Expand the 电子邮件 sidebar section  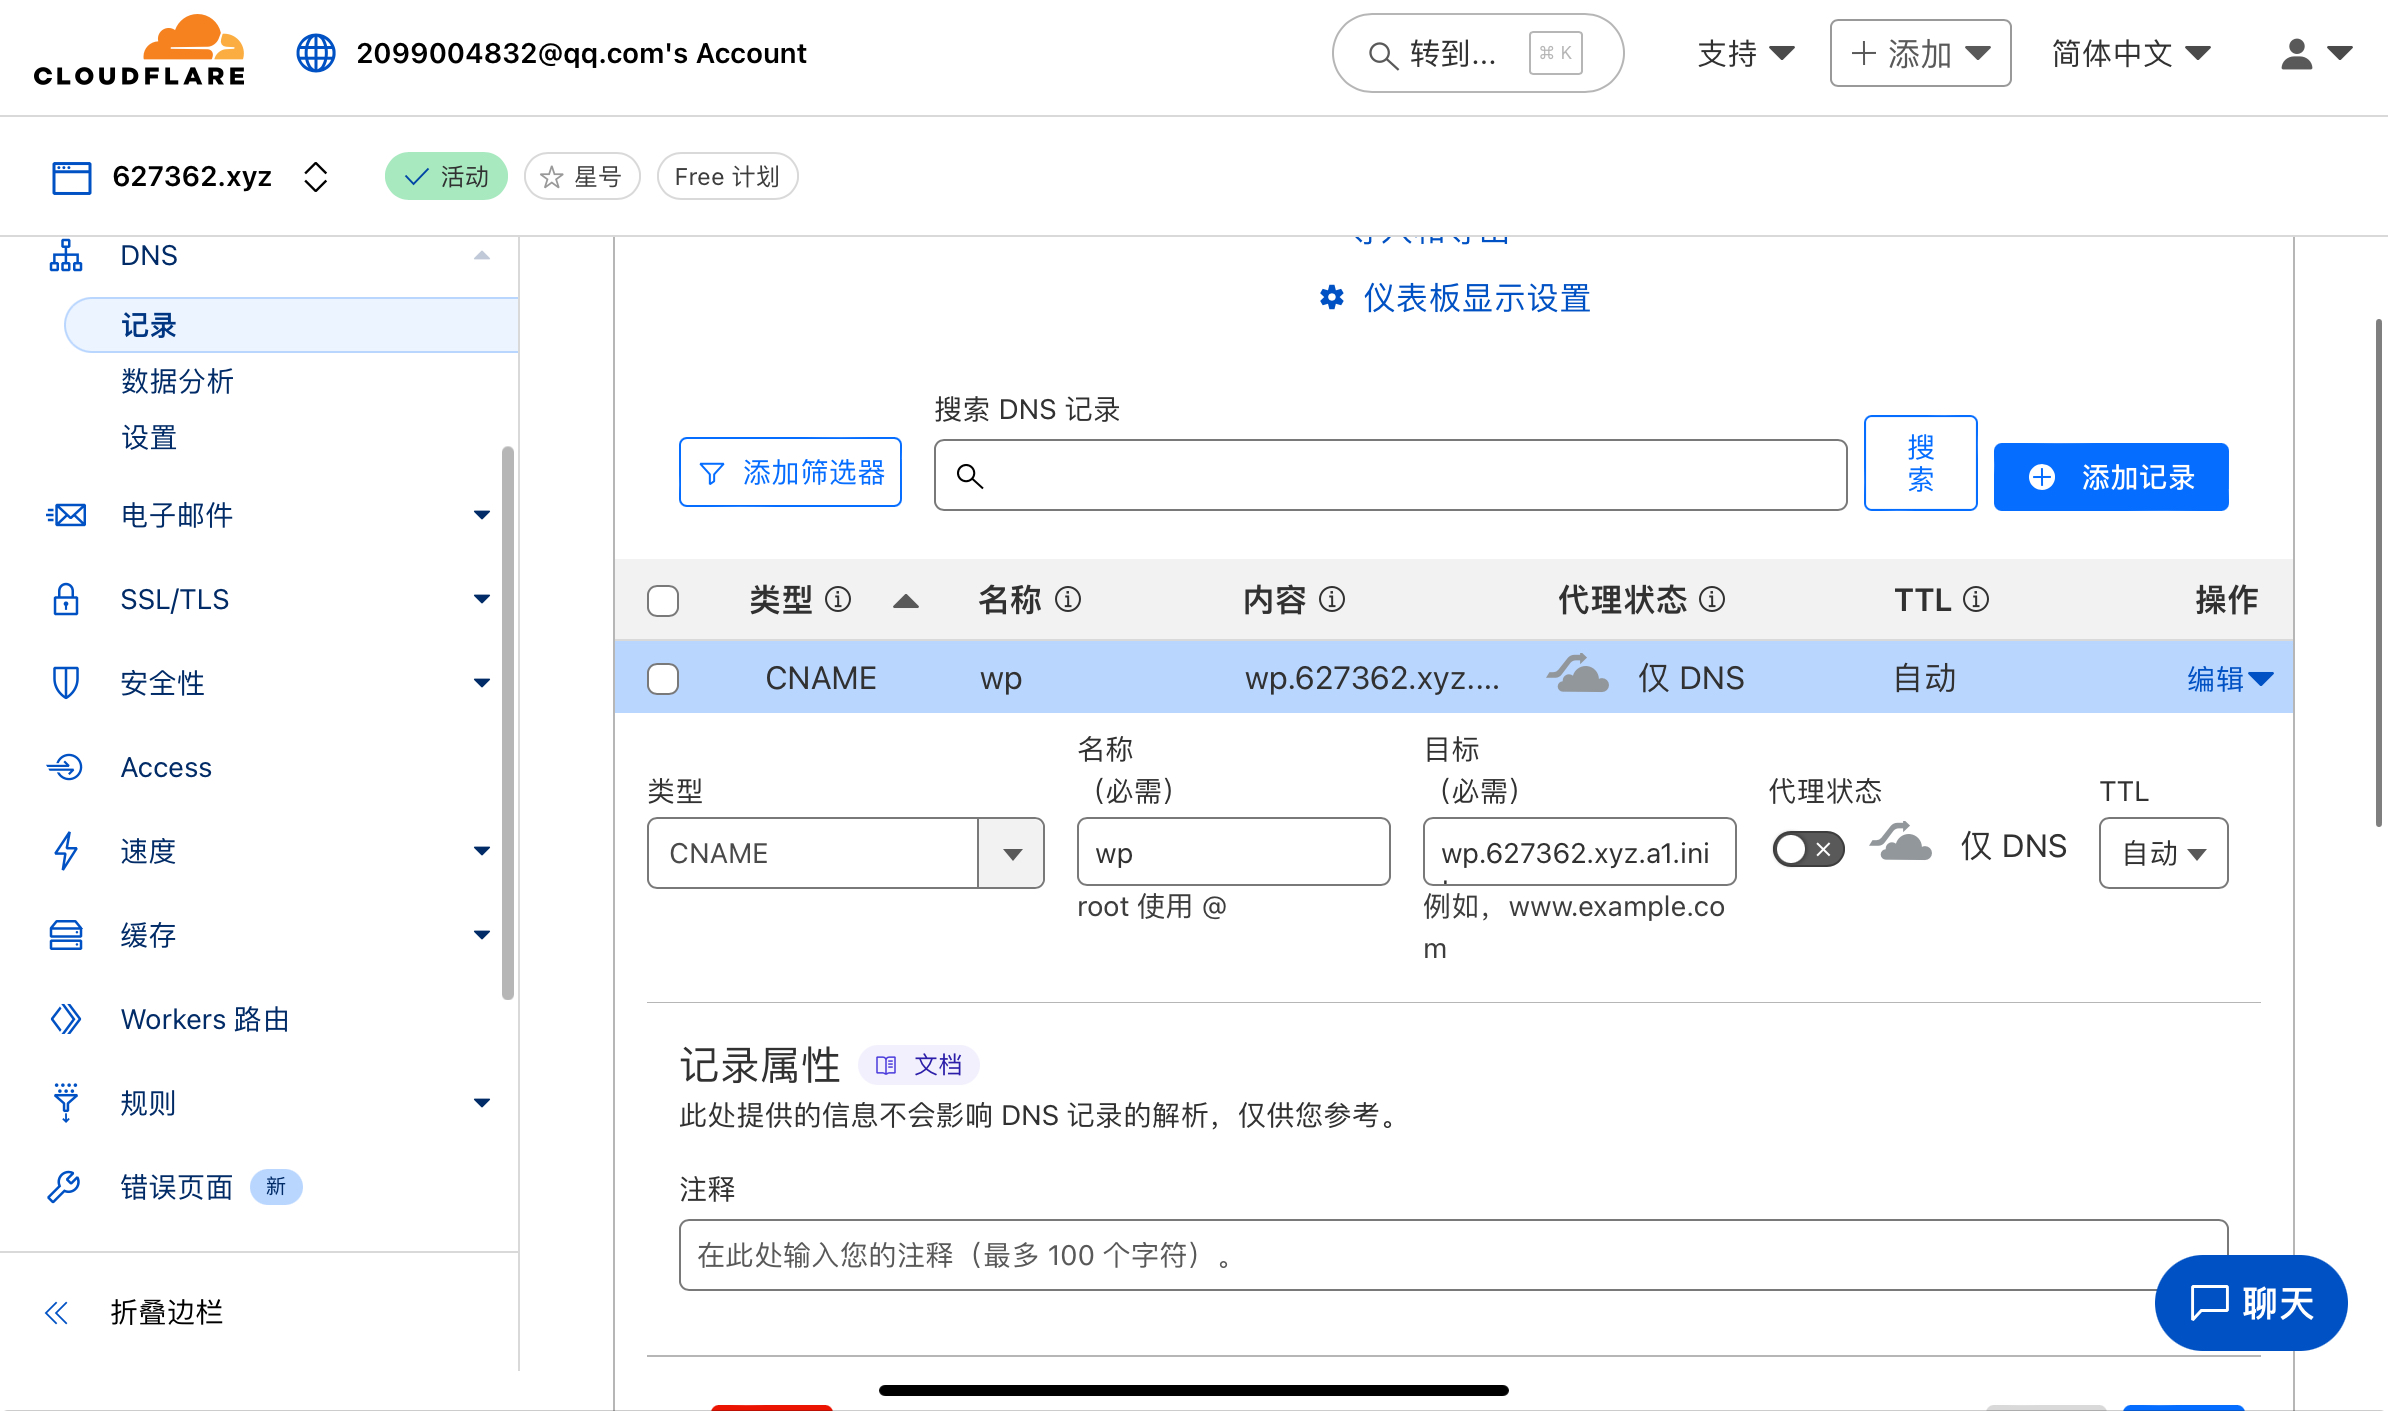tap(482, 515)
